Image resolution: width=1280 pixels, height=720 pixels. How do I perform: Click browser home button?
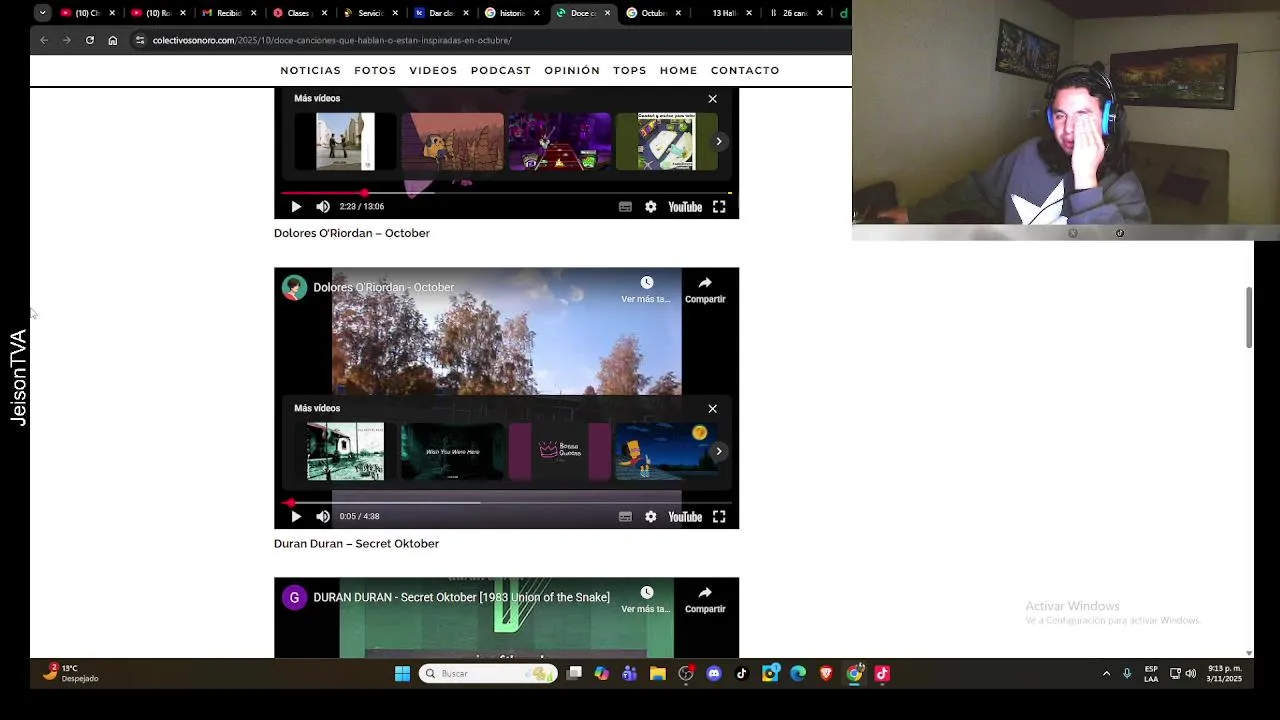(112, 40)
